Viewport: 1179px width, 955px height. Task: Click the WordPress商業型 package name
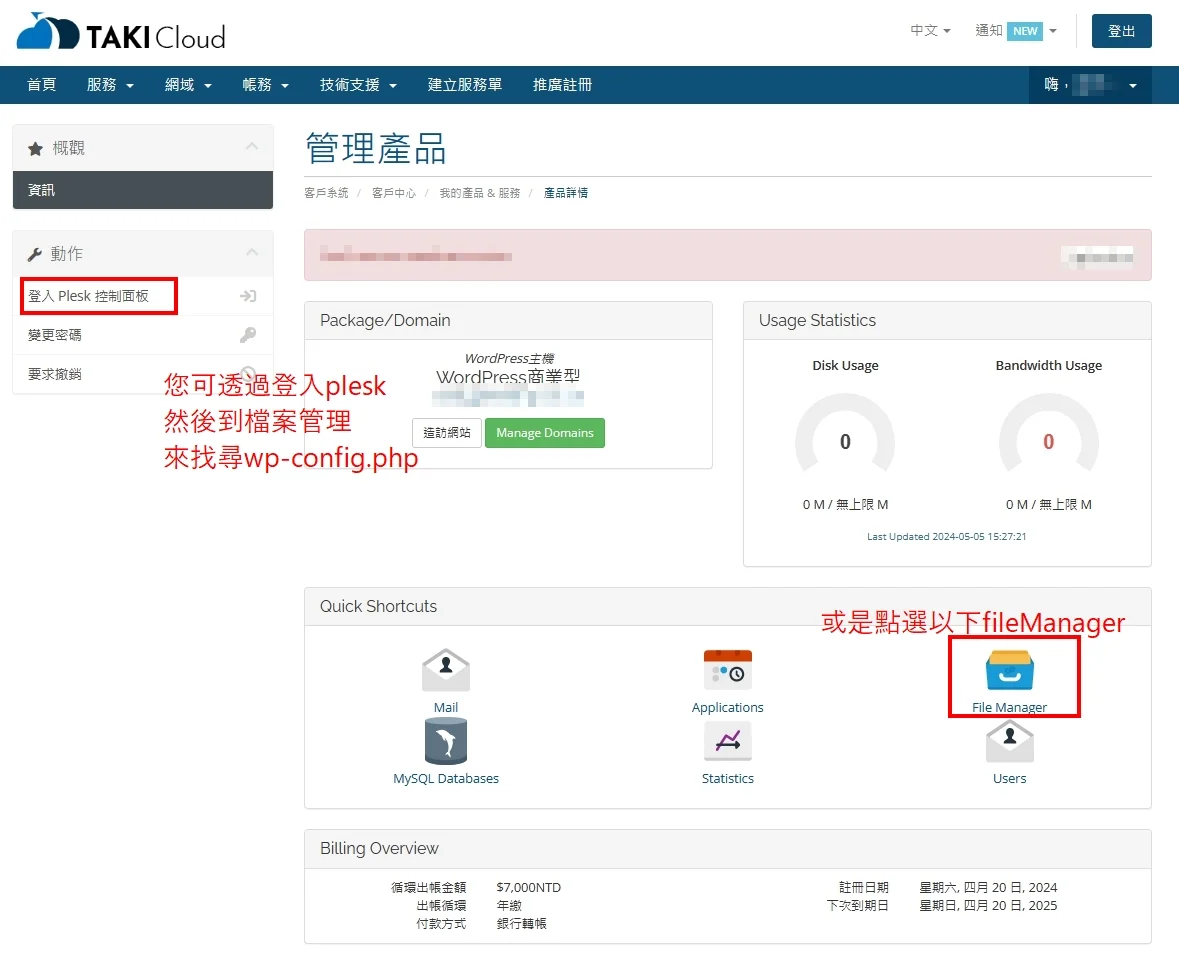[x=508, y=377]
